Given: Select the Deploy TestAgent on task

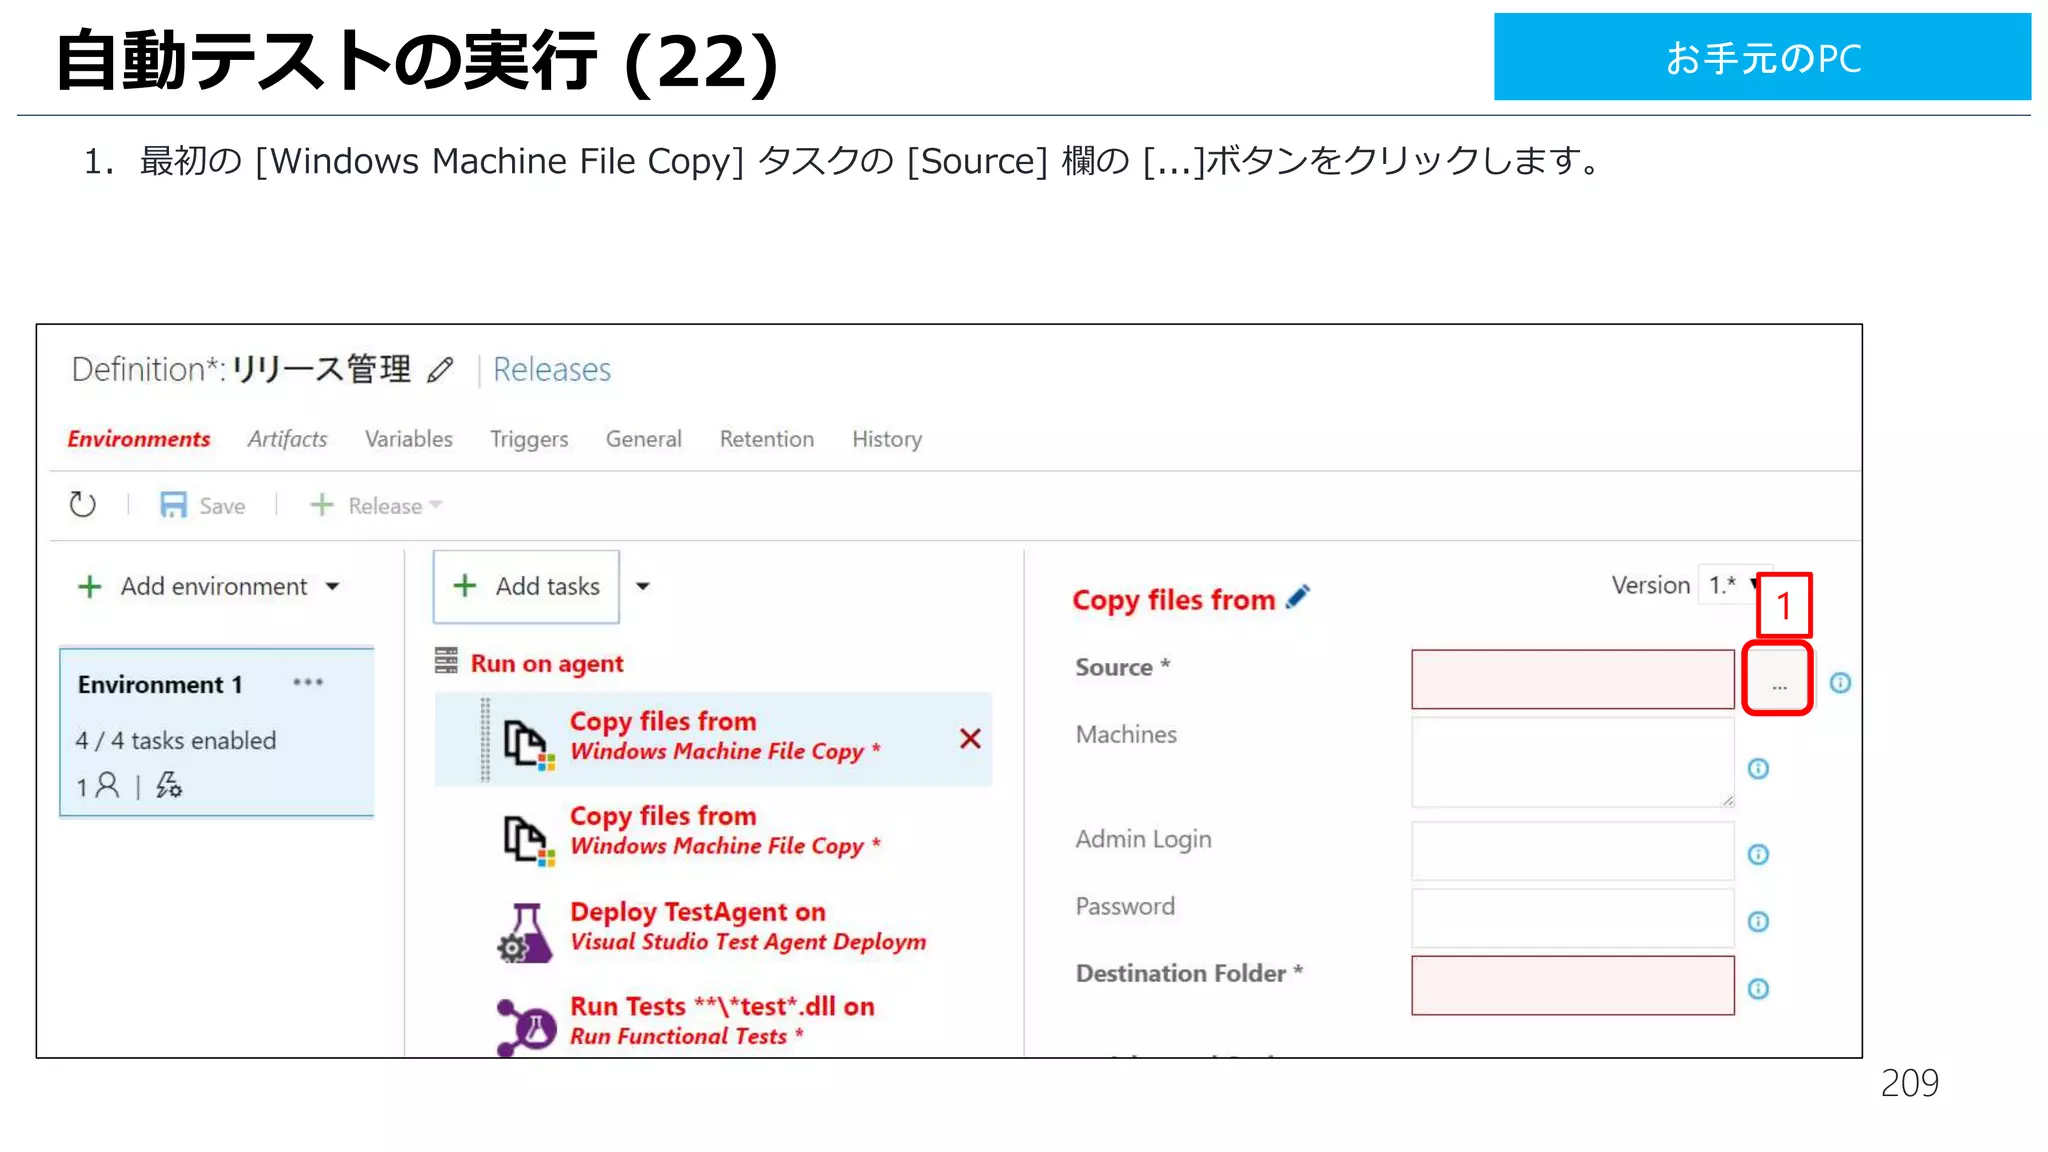Looking at the screenshot, I should [748, 926].
